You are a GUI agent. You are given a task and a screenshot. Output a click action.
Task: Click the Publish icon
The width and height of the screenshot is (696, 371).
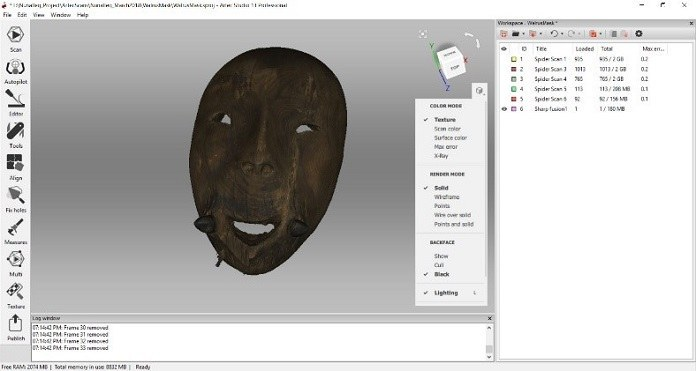point(15,328)
